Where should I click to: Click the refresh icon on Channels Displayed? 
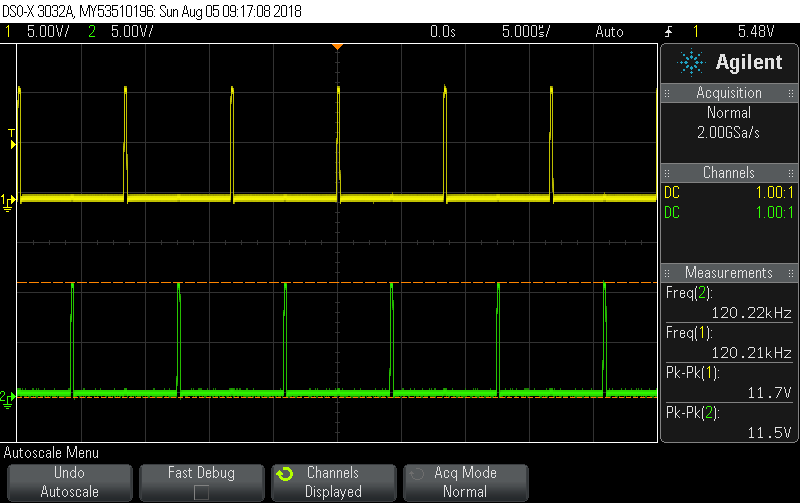pos(285,474)
